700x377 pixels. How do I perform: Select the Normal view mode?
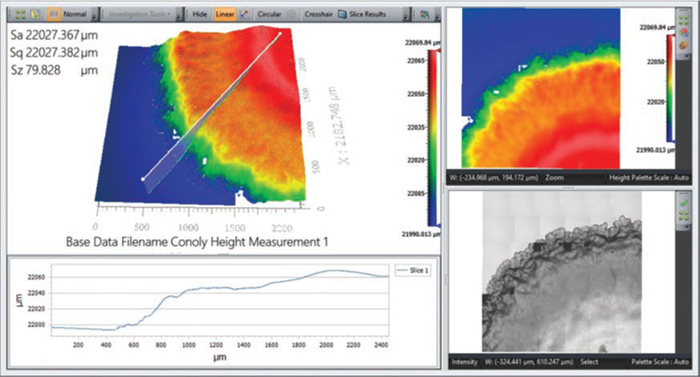tap(75, 14)
